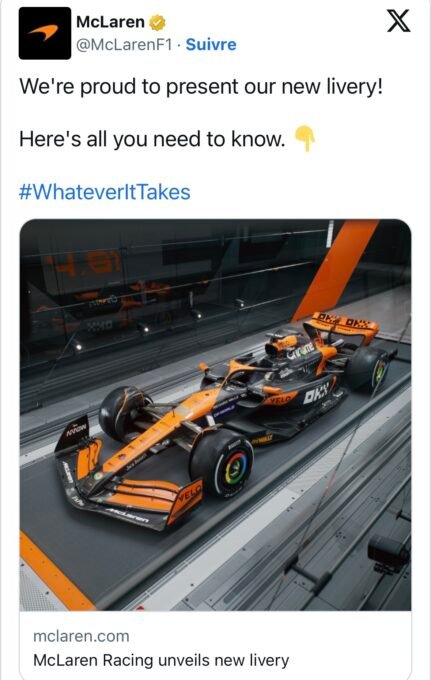The height and width of the screenshot is (680, 431).
Task: Click the orange helmet in the cockpit
Action: (x=283, y=343)
